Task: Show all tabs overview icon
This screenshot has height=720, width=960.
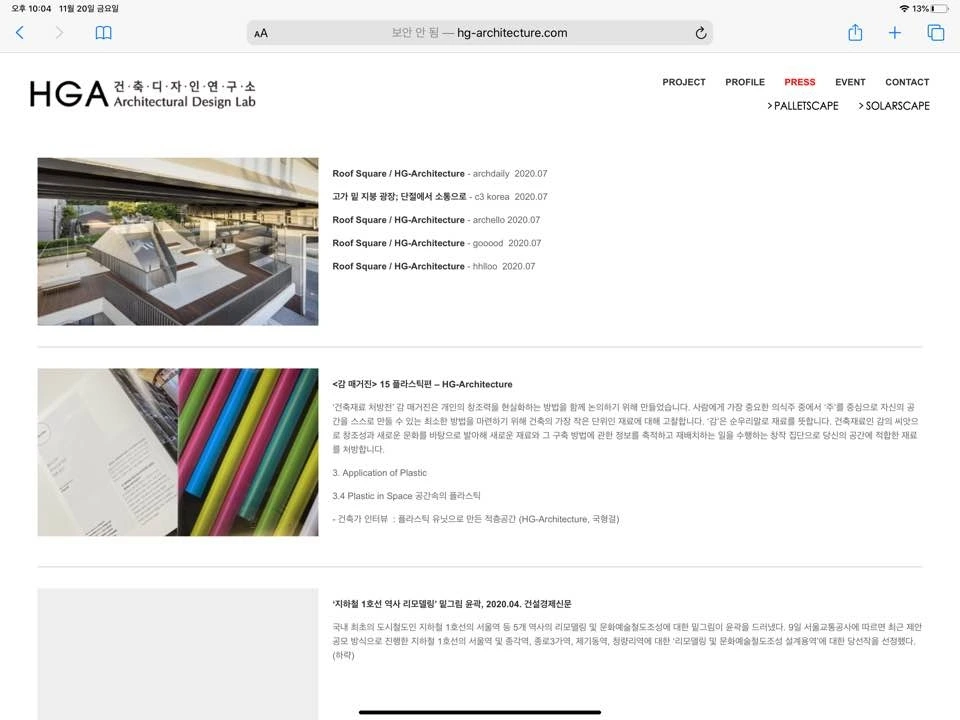Action: 936,32
